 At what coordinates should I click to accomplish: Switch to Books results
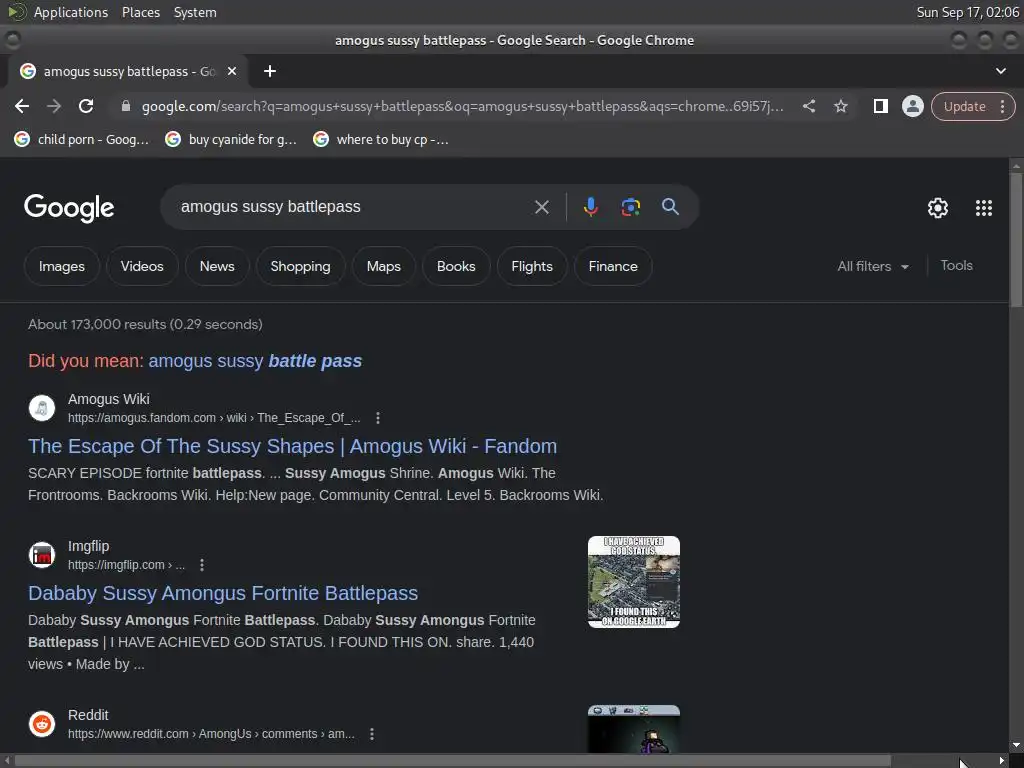click(456, 266)
